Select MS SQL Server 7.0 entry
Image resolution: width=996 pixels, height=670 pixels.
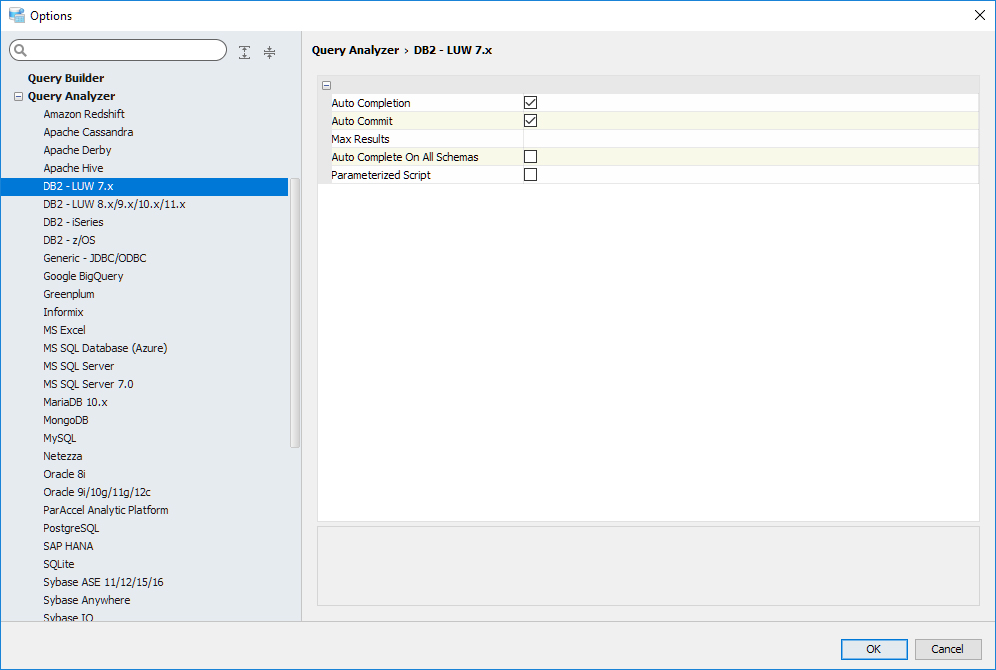pyautogui.click(x=88, y=384)
